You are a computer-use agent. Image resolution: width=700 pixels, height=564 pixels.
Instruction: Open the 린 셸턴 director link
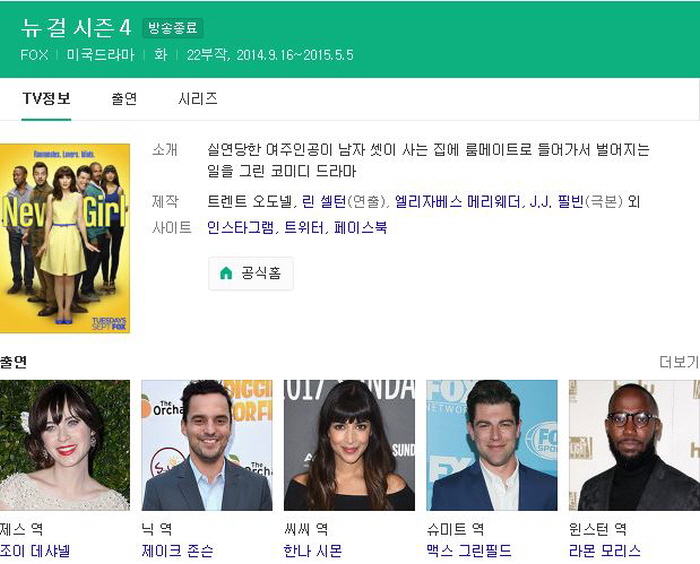point(323,201)
